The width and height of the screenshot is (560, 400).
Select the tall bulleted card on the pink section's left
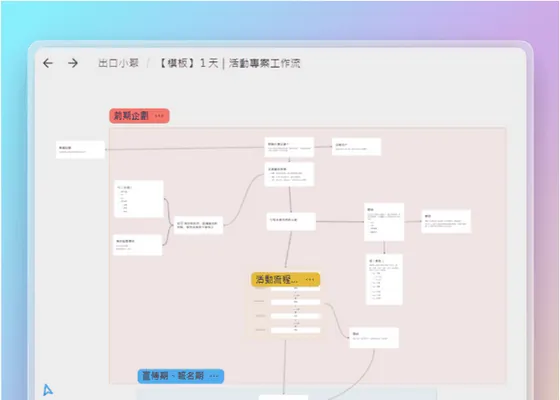(x=139, y=199)
